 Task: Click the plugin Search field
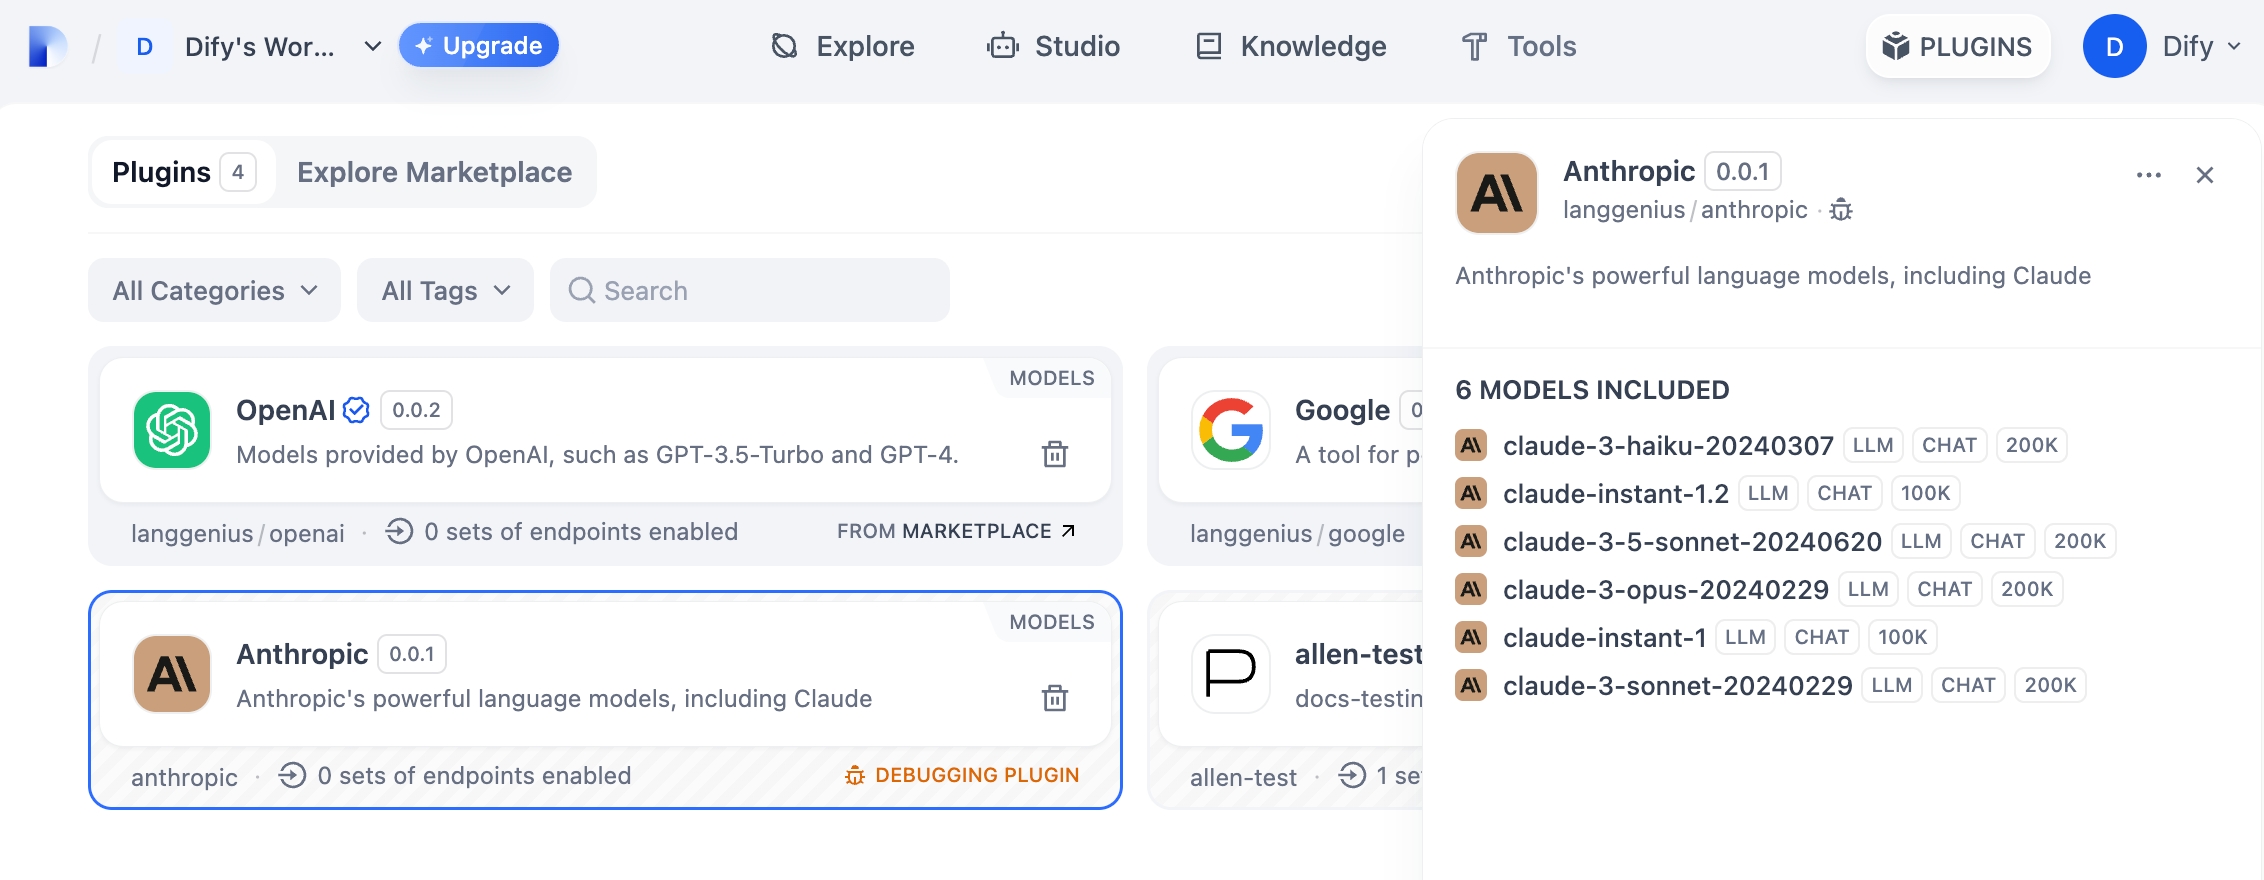tap(749, 291)
